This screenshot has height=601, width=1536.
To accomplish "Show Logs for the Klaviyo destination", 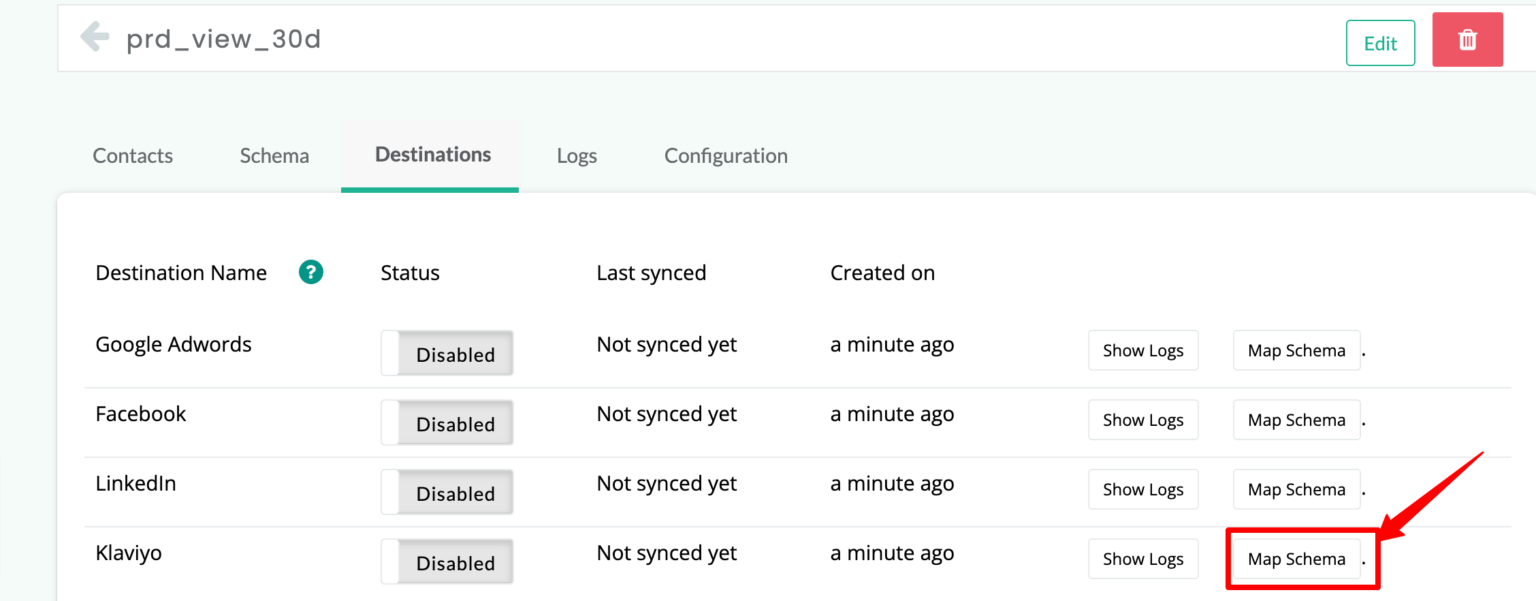I will click(x=1143, y=559).
